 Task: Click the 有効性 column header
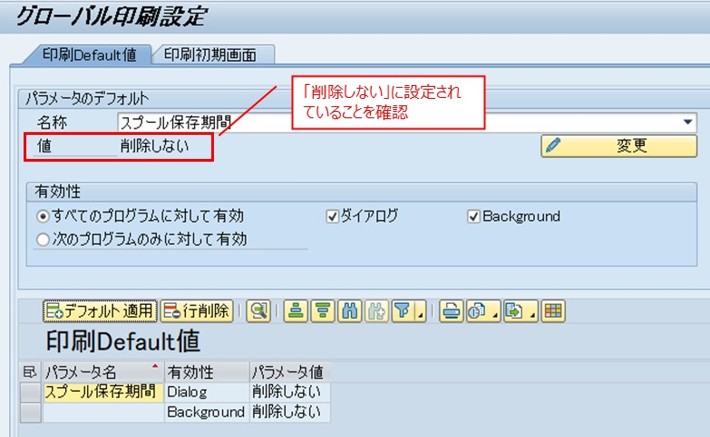(206, 372)
